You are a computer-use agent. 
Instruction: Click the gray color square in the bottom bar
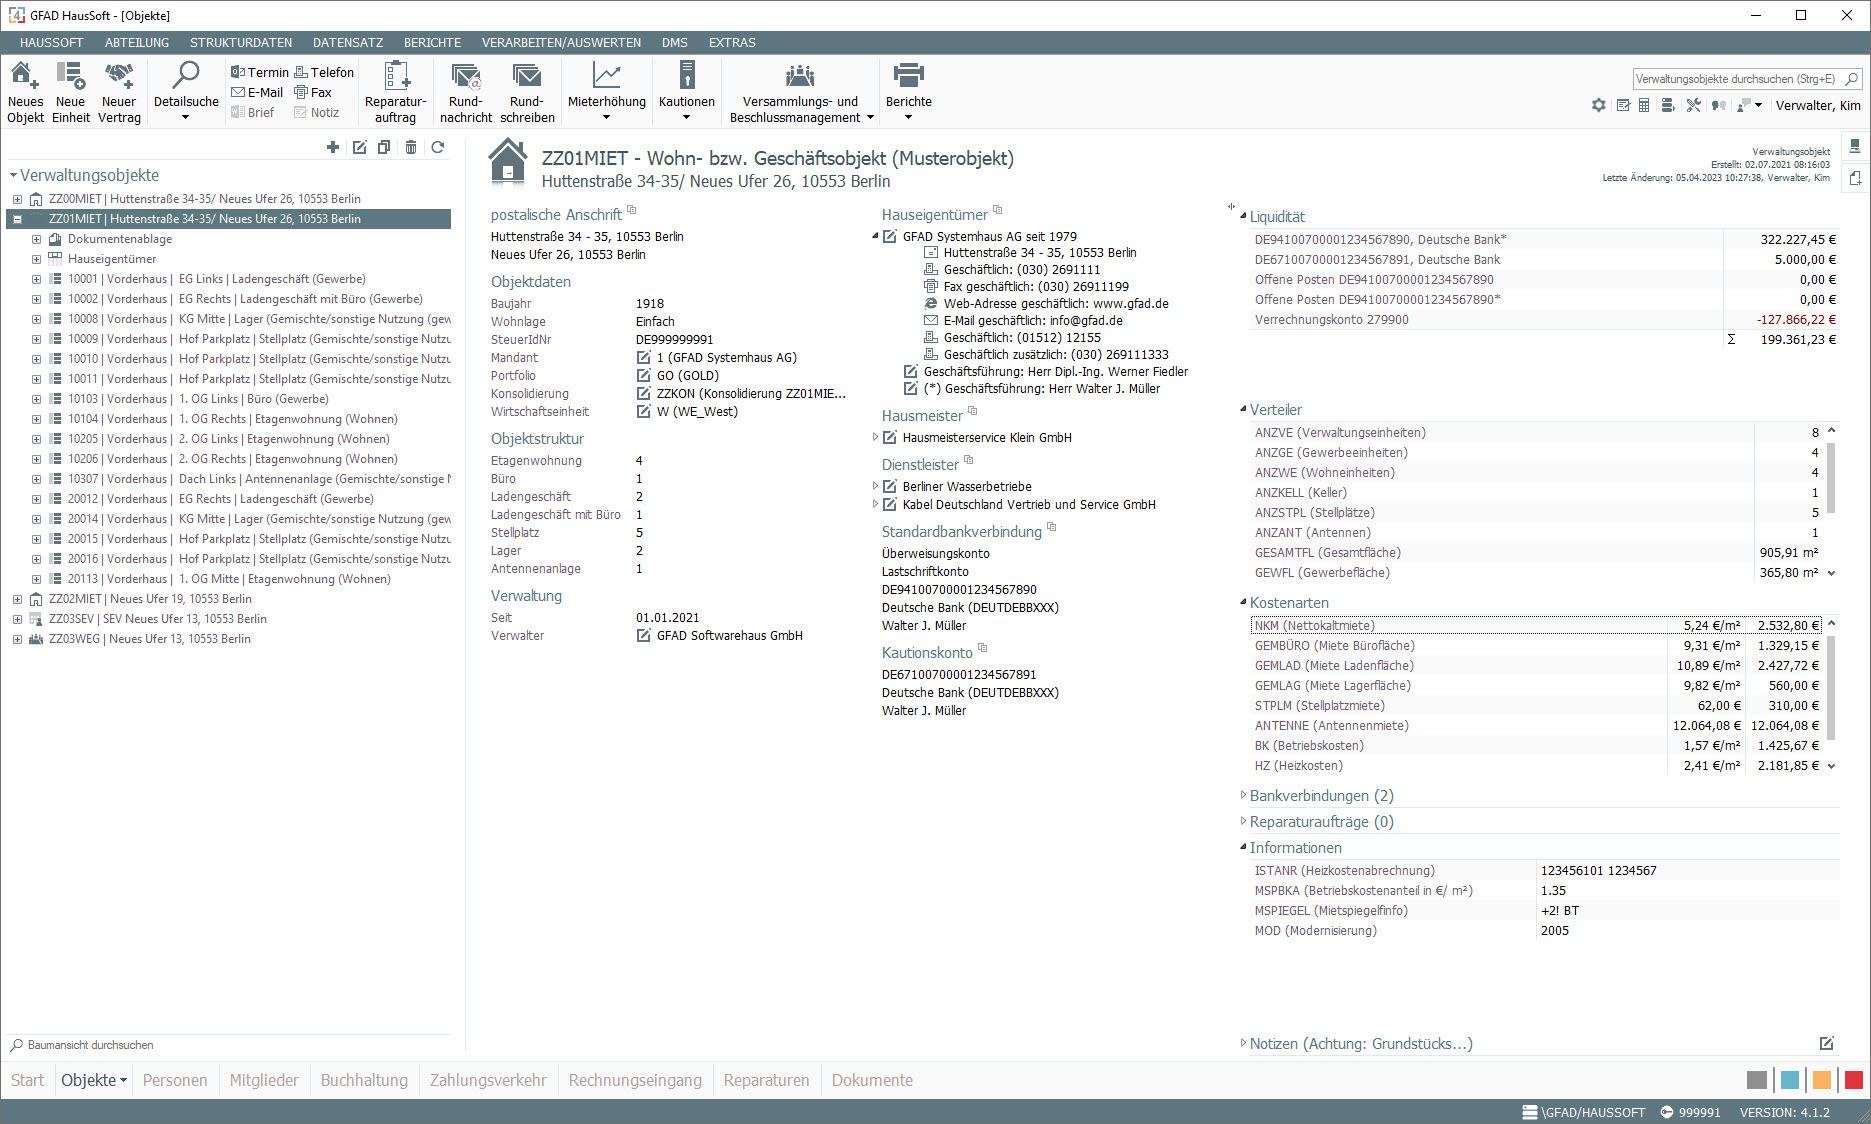pos(1757,1080)
